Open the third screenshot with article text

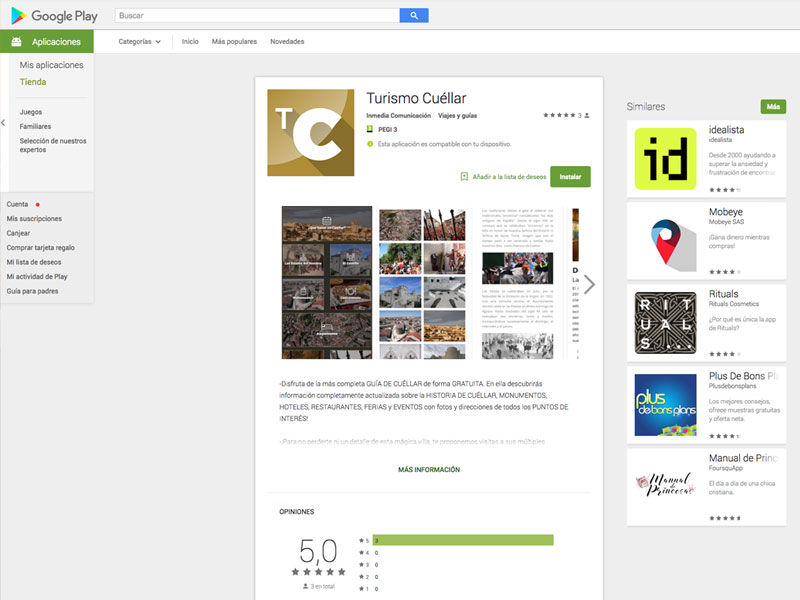(x=517, y=283)
